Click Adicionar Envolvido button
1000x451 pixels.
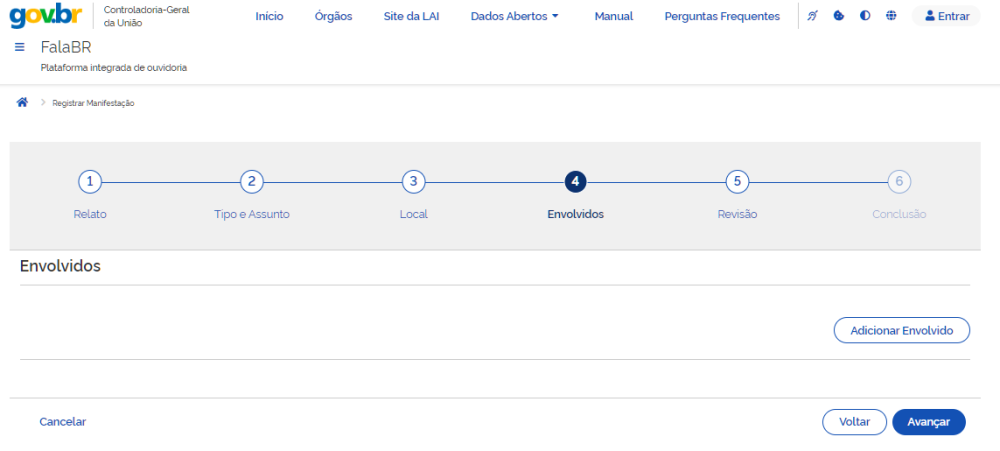click(x=901, y=330)
